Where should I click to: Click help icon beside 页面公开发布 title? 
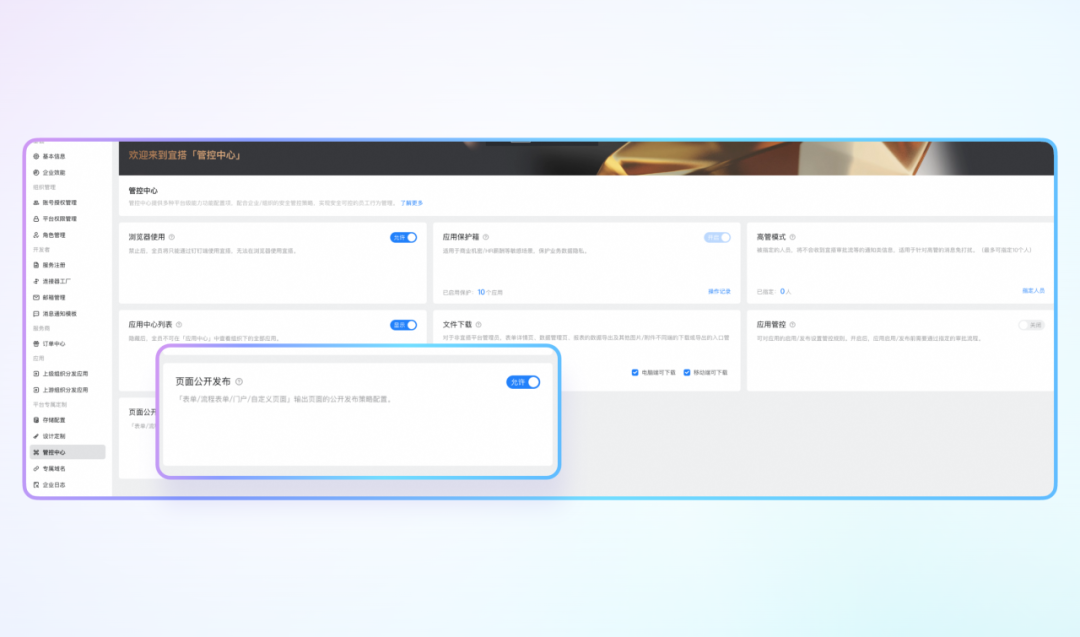239,382
